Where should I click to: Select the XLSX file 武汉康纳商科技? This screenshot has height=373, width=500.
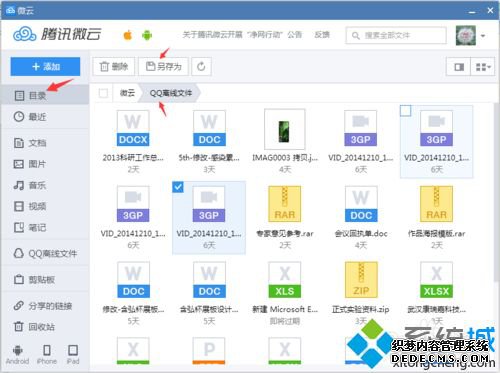click(x=436, y=293)
